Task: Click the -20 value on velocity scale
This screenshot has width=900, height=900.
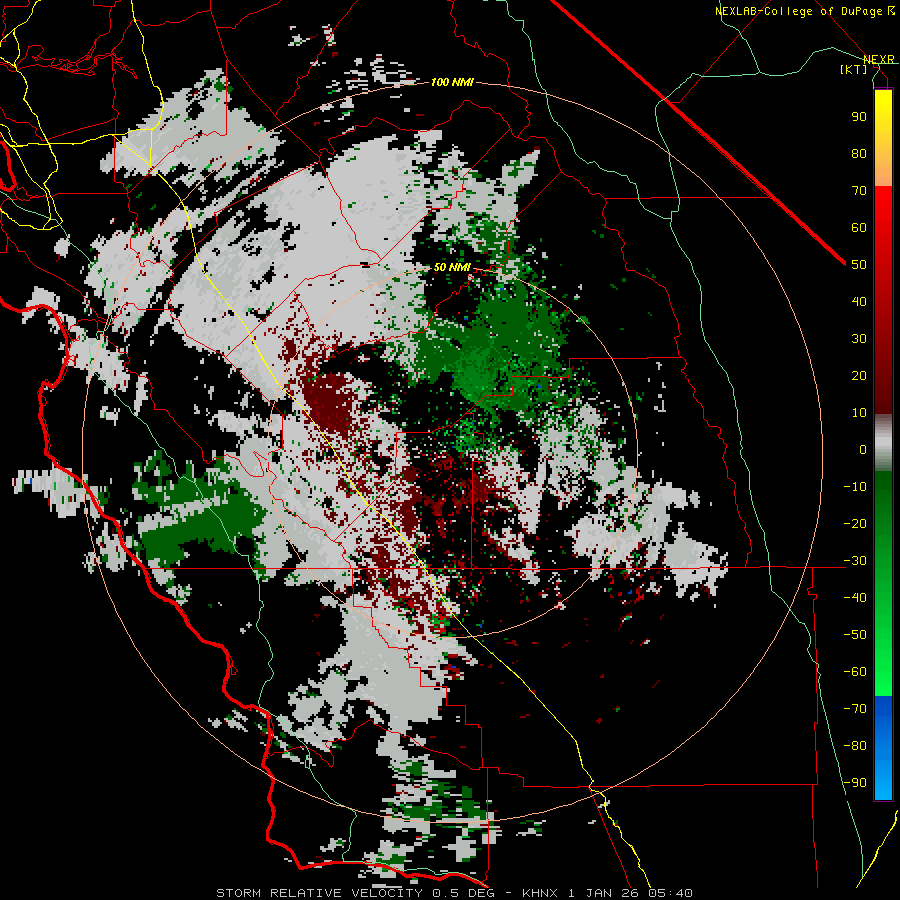Action: coord(855,524)
